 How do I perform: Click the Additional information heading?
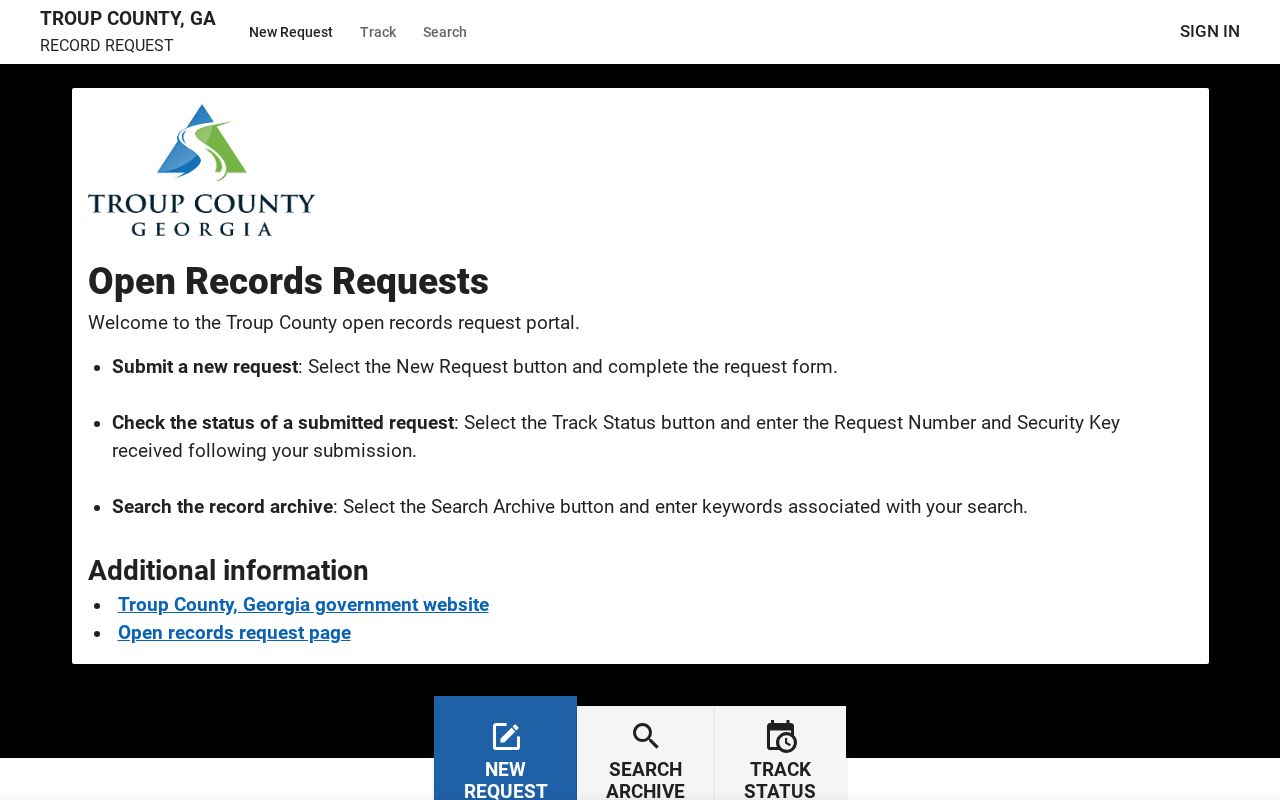pyautogui.click(x=228, y=570)
